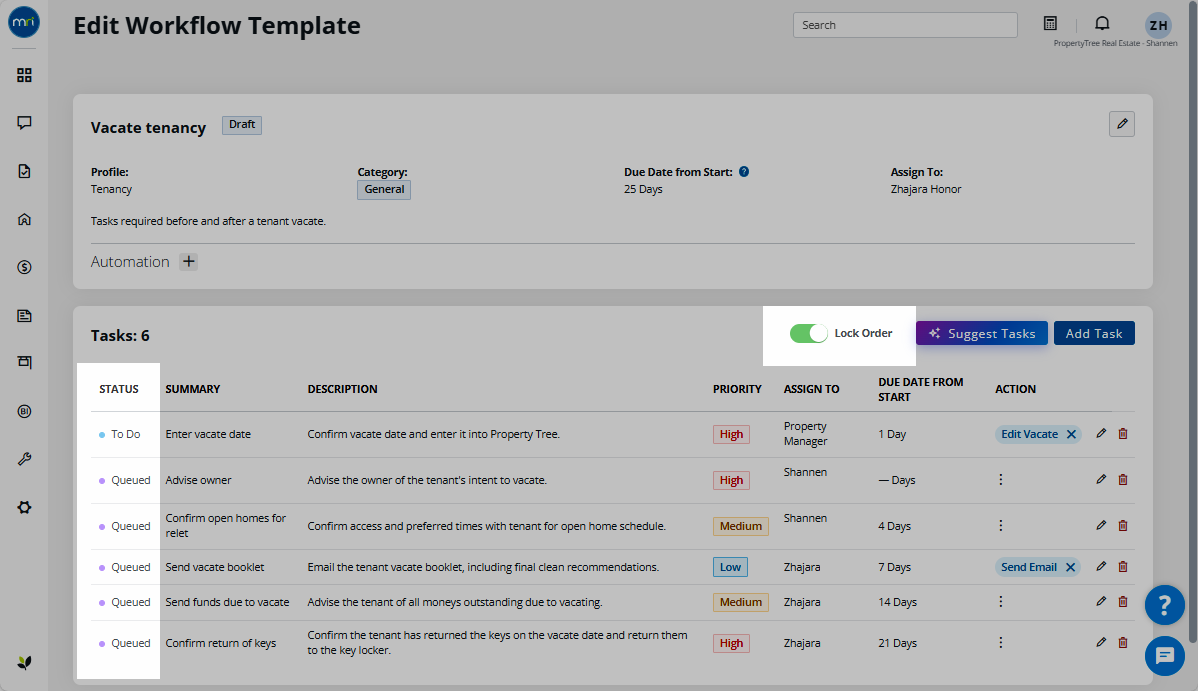Click the Due Date from Start help icon

click(x=744, y=172)
